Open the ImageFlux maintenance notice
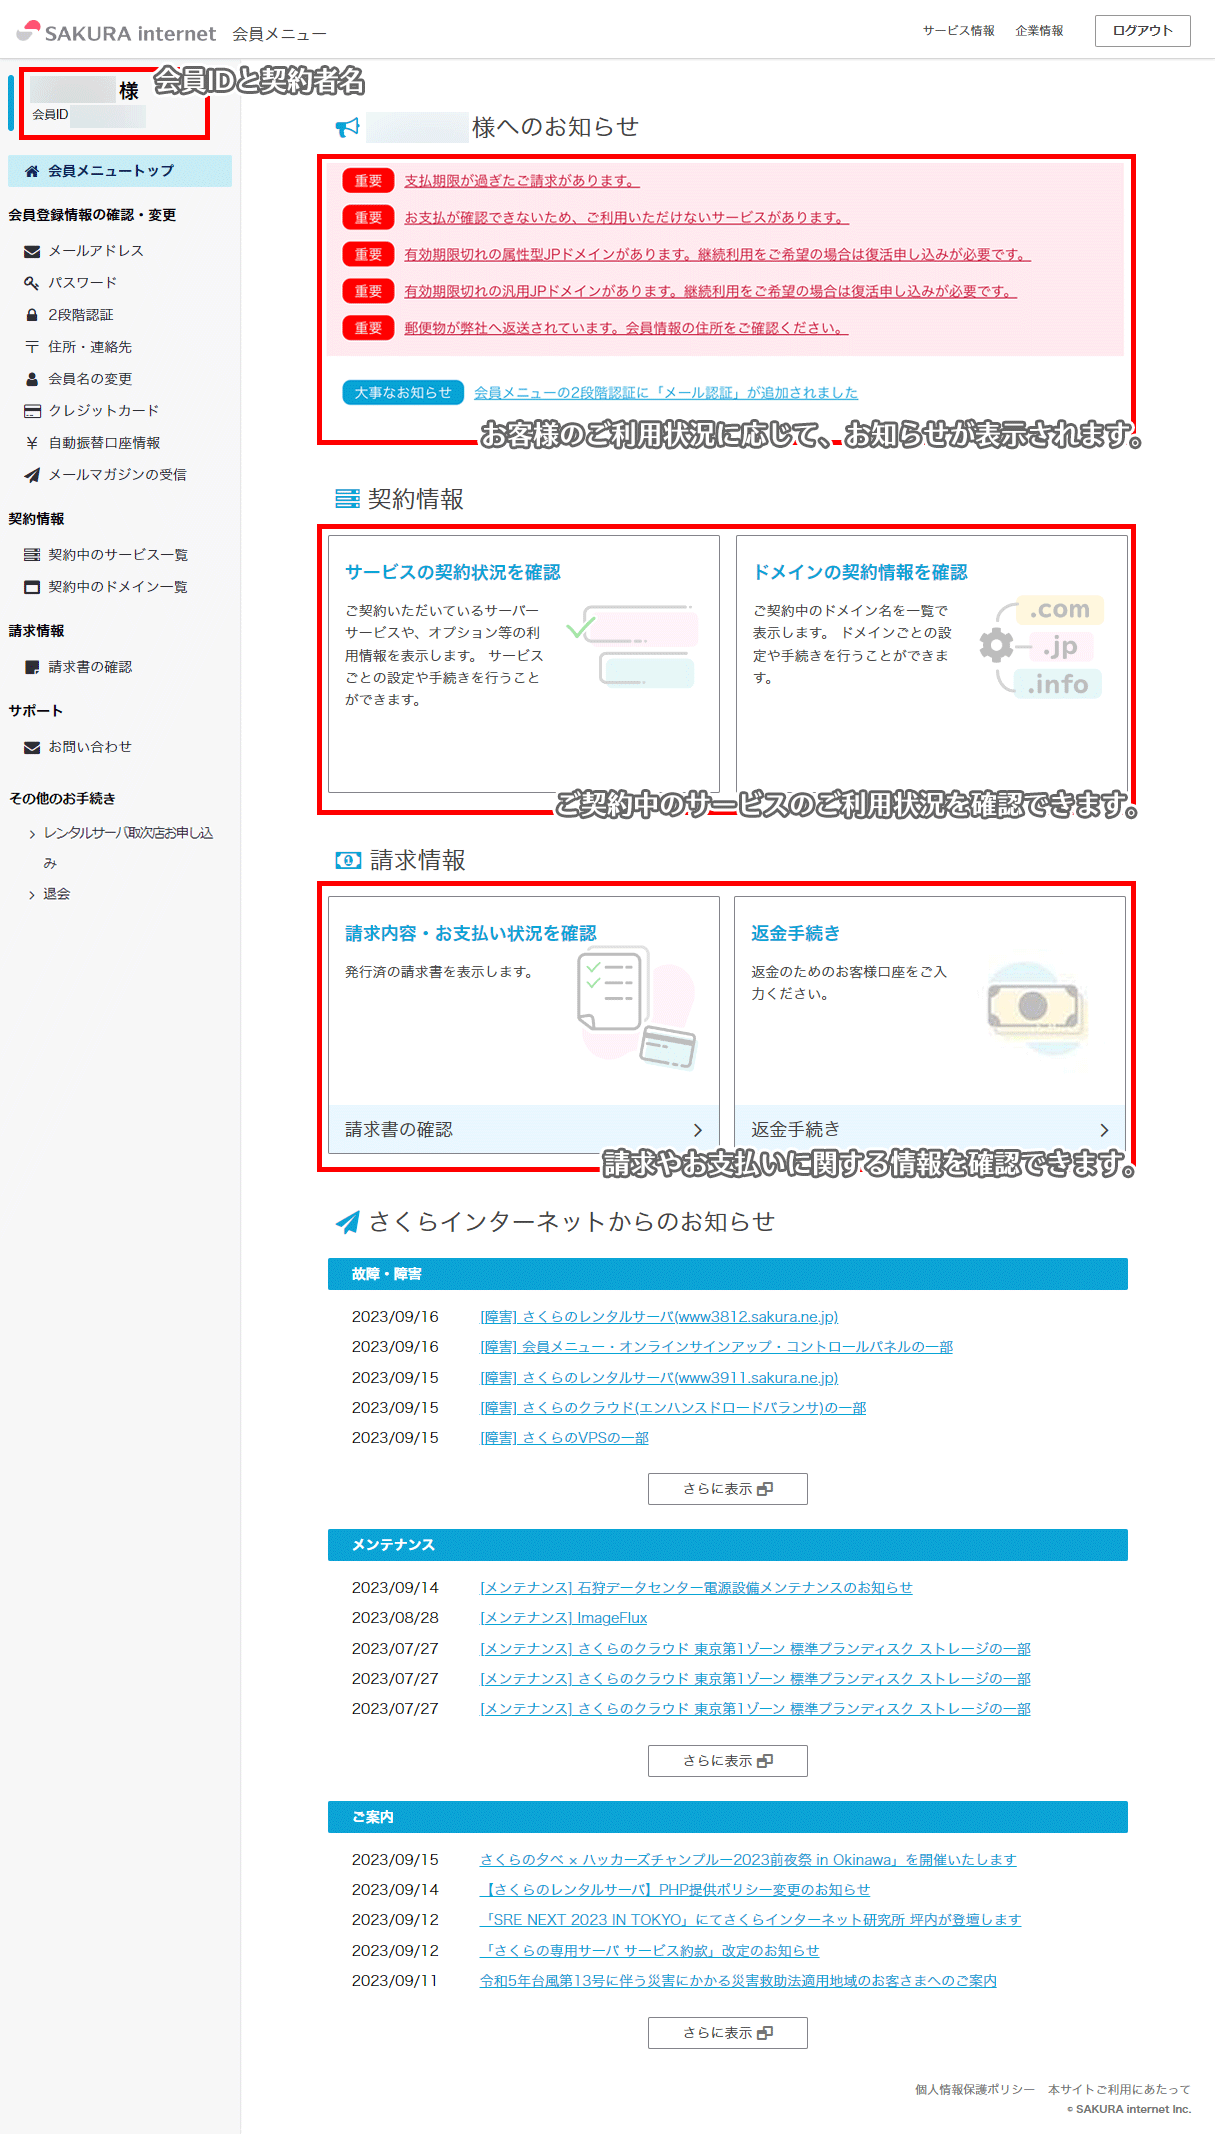Screen dimensions: 1215x2134 coord(564,1618)
